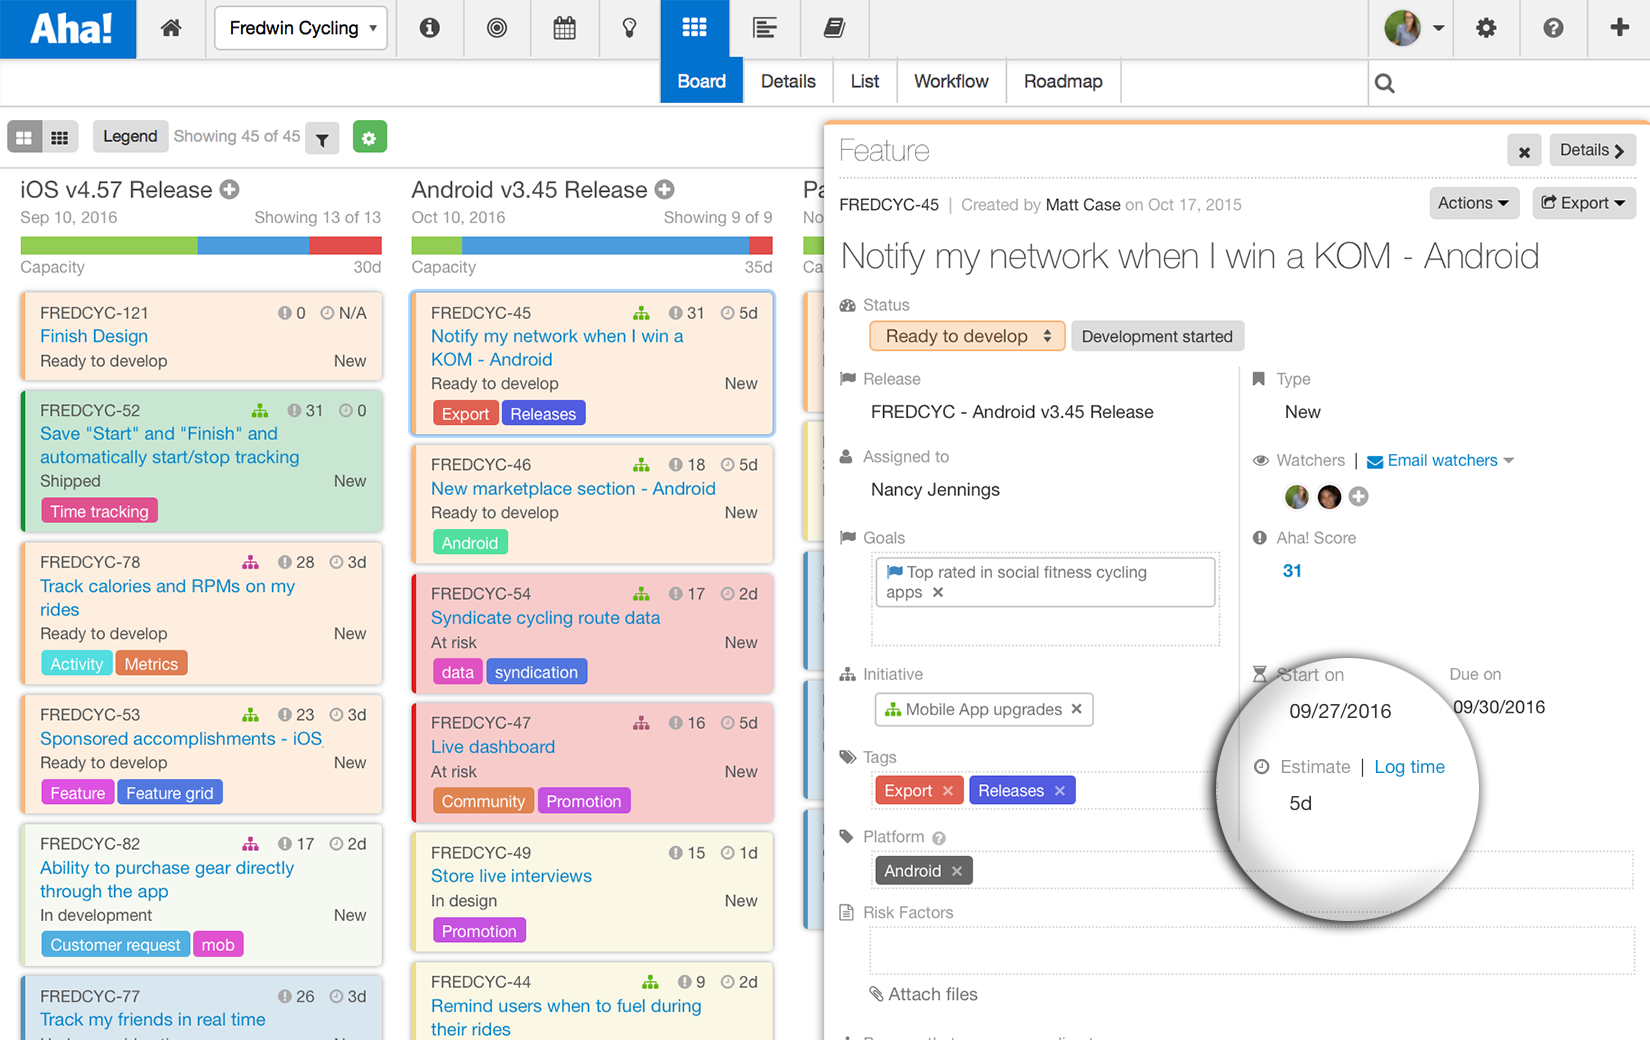Click the Log time link
The image size is (1650, 1040).
tap(1409, 767)
